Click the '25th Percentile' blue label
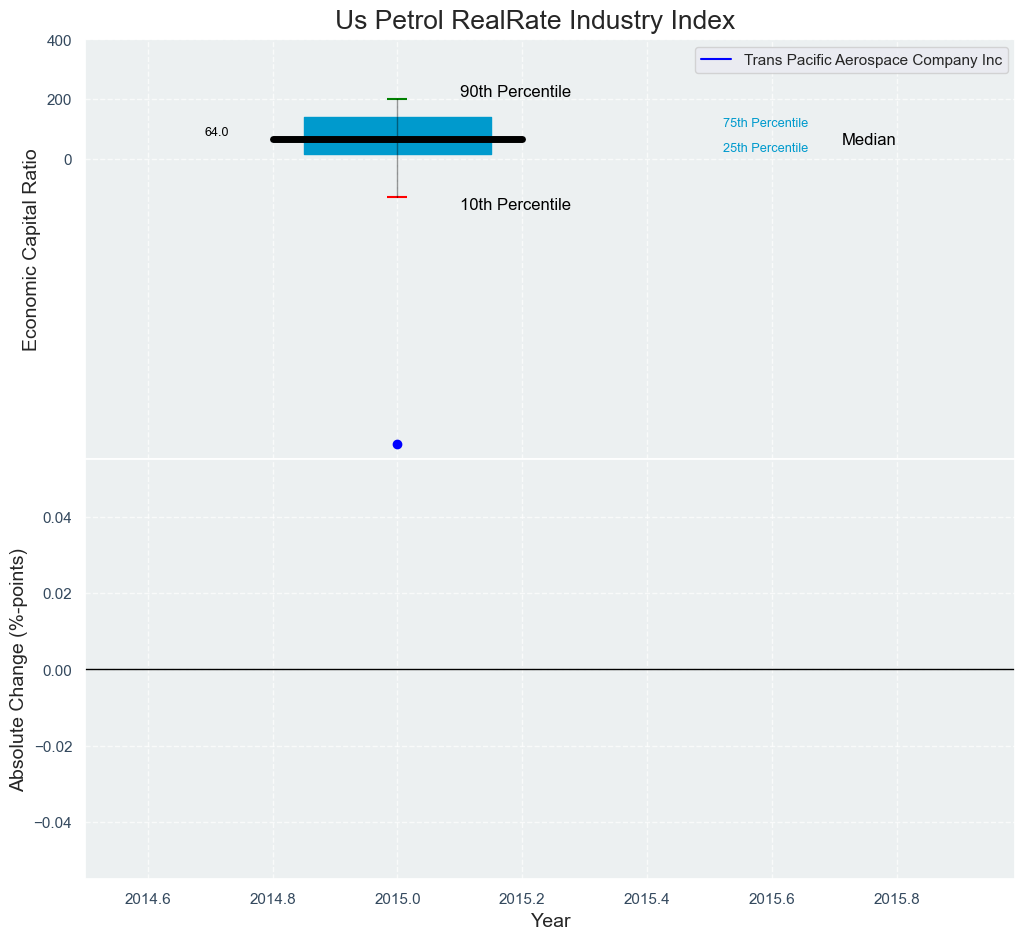 tap(765, 148)
